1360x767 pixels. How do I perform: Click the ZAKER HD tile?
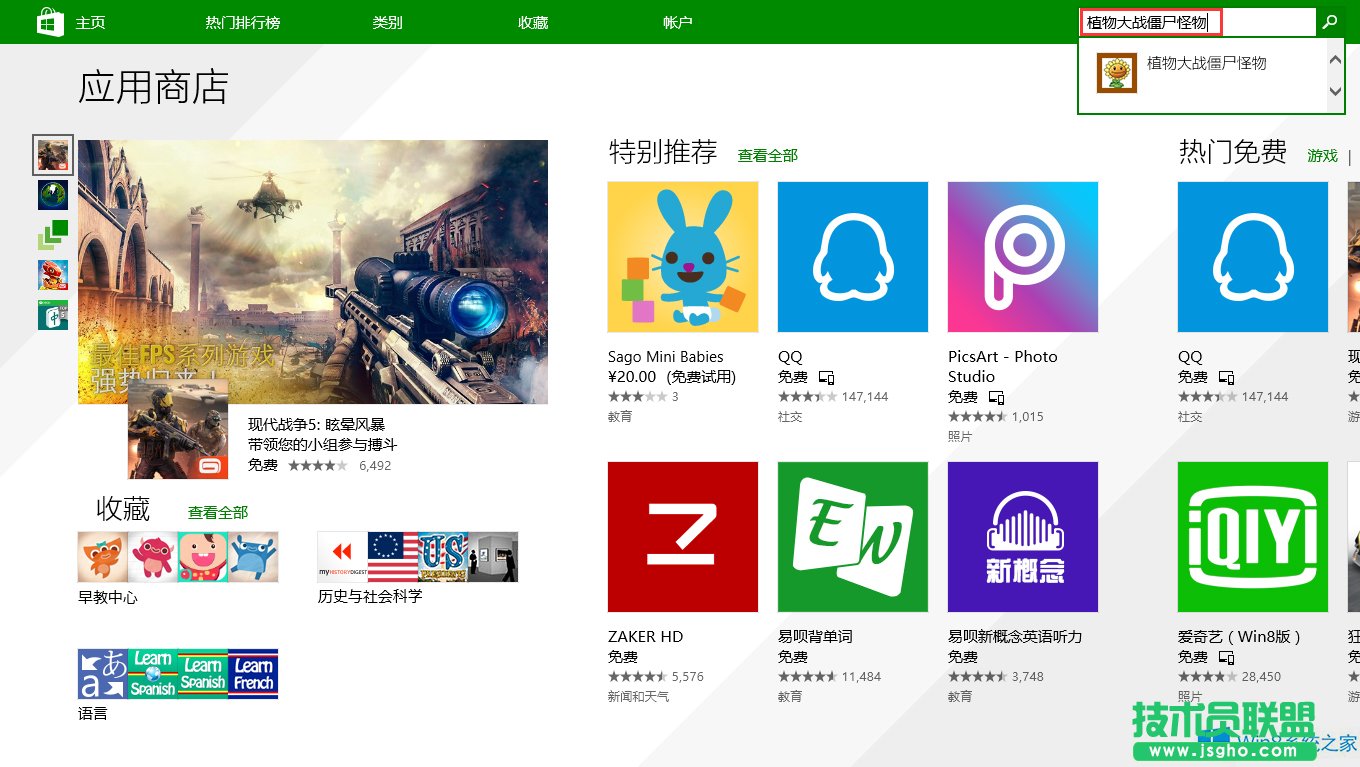click(x=682, y=536)
